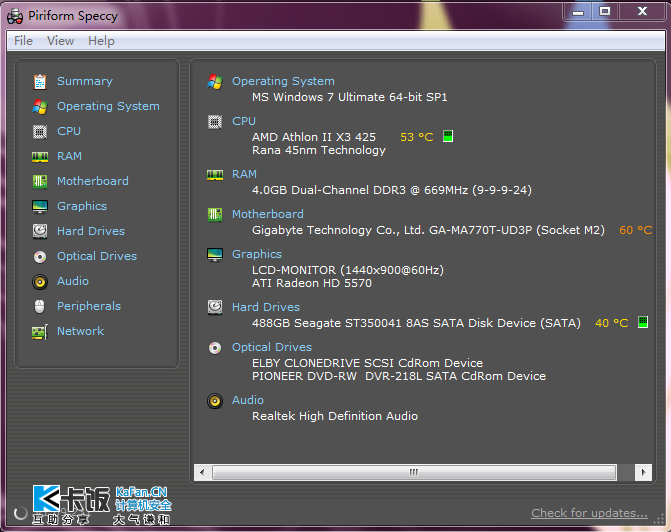Click the Piriform Speccy title bar app icon
Viewport: 671px width, 532px height.
pos(15,16)
